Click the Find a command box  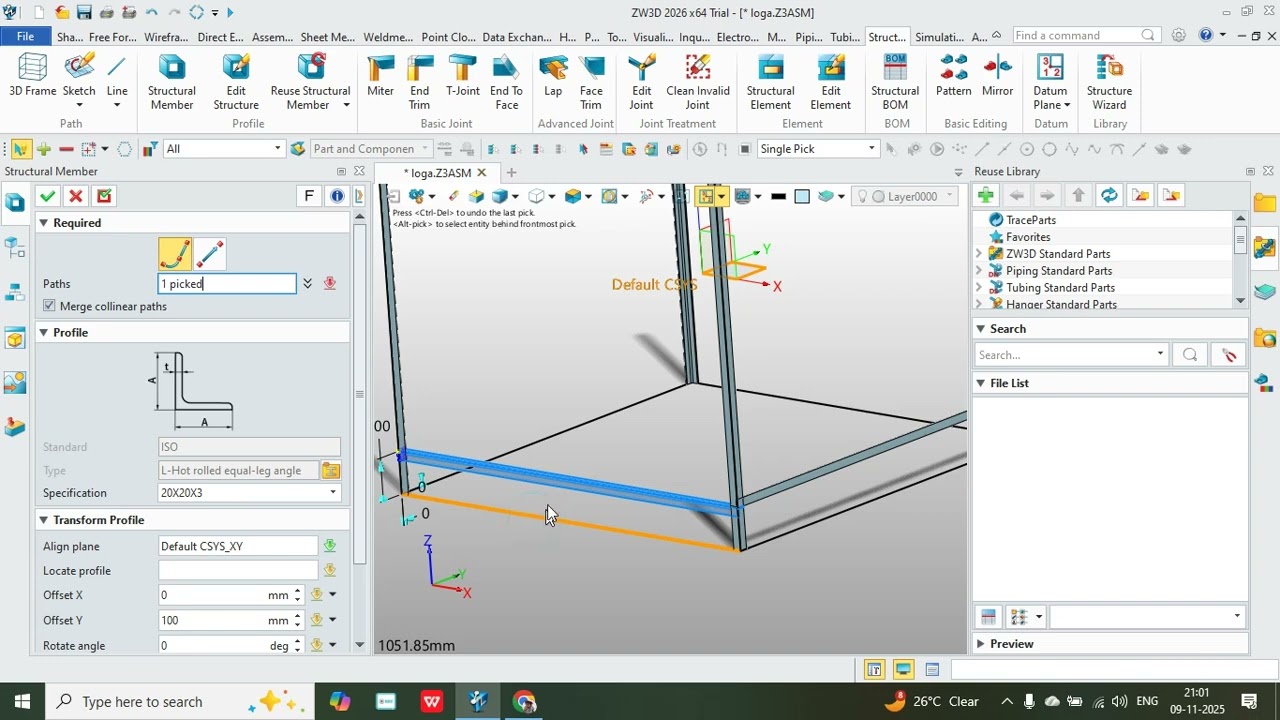[1086, 35]
